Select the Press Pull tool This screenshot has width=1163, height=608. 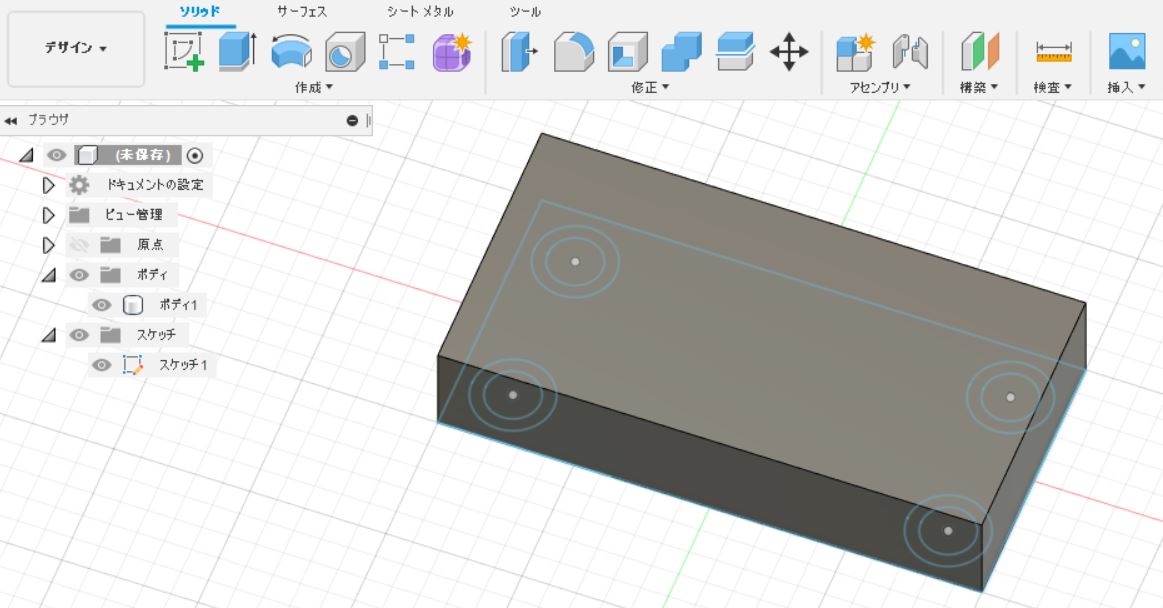[519, 52]
